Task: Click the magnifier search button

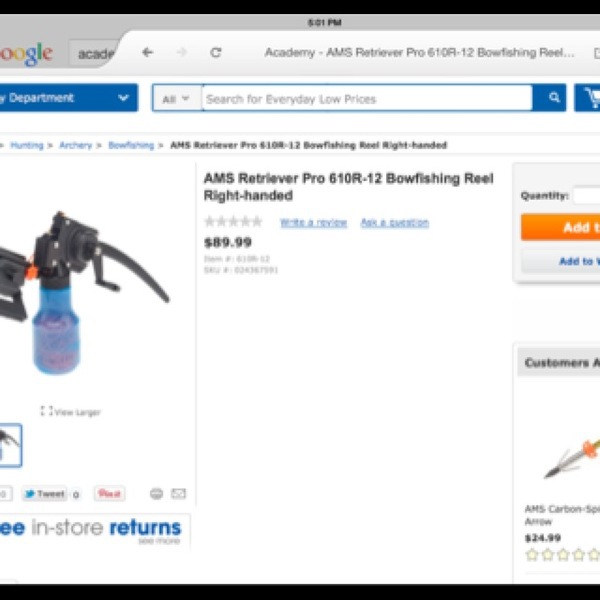Action: coord(549,98)
